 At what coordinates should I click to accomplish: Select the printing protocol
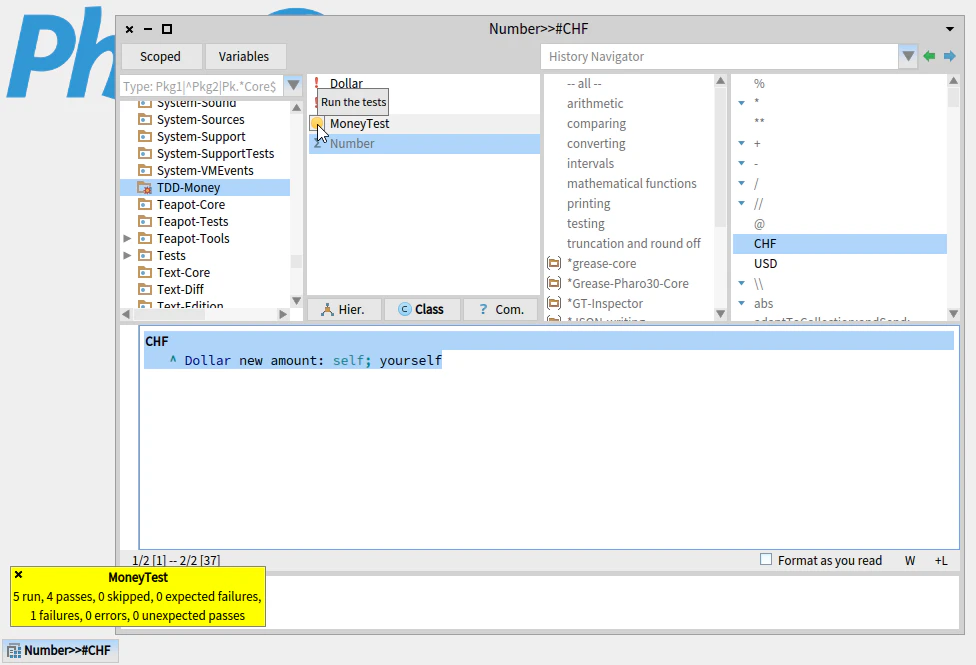589,204
